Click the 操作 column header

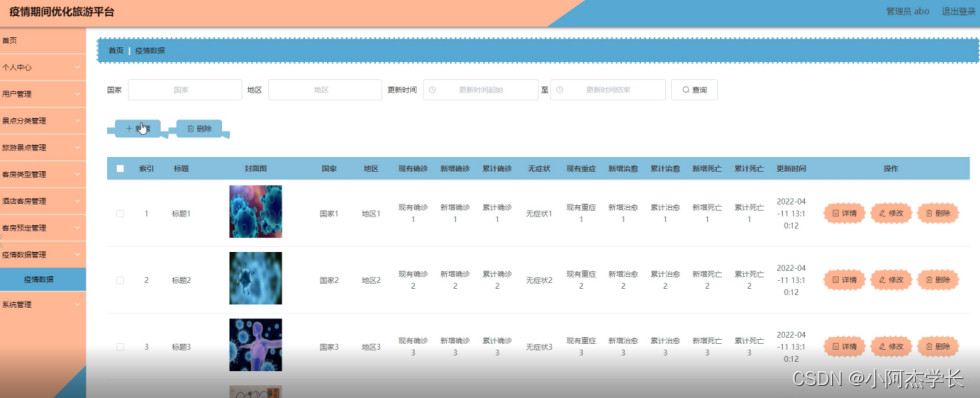891,169
